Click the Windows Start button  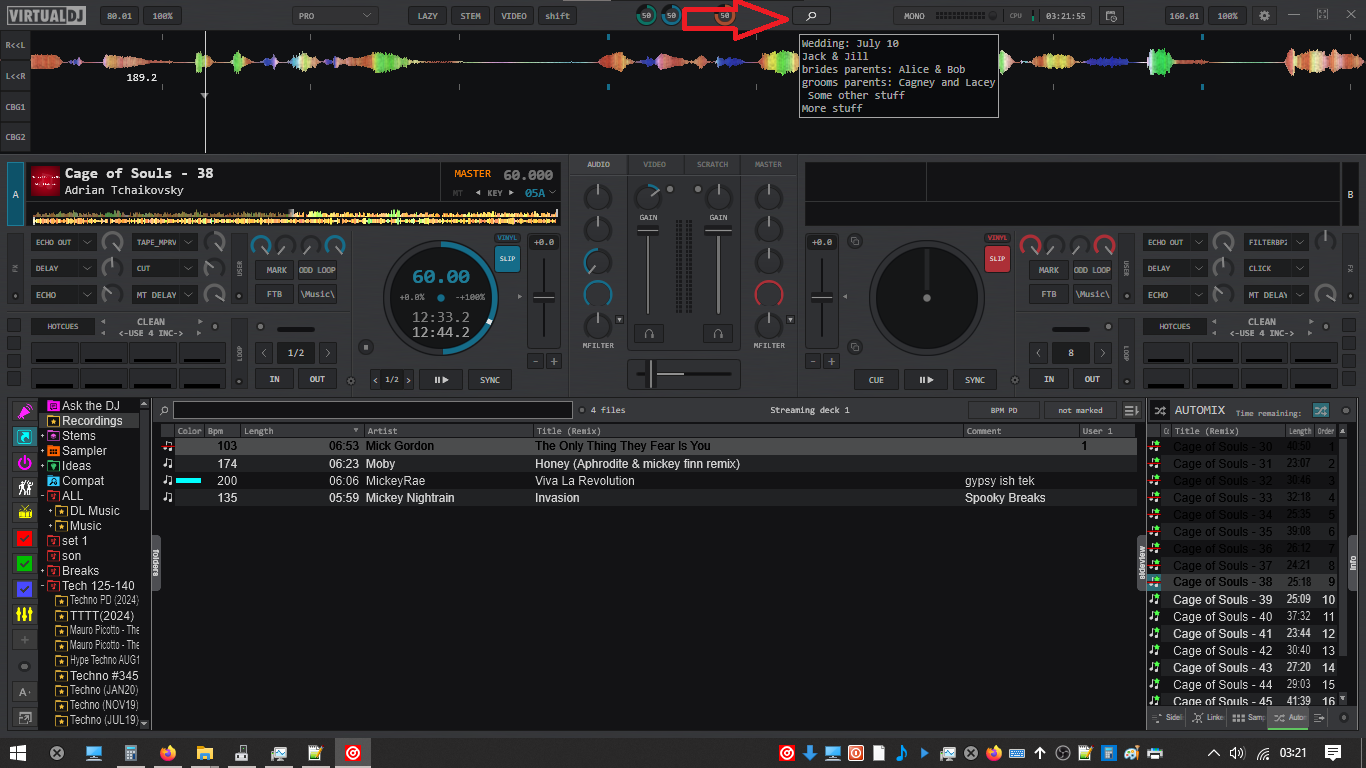coord(18,752)
